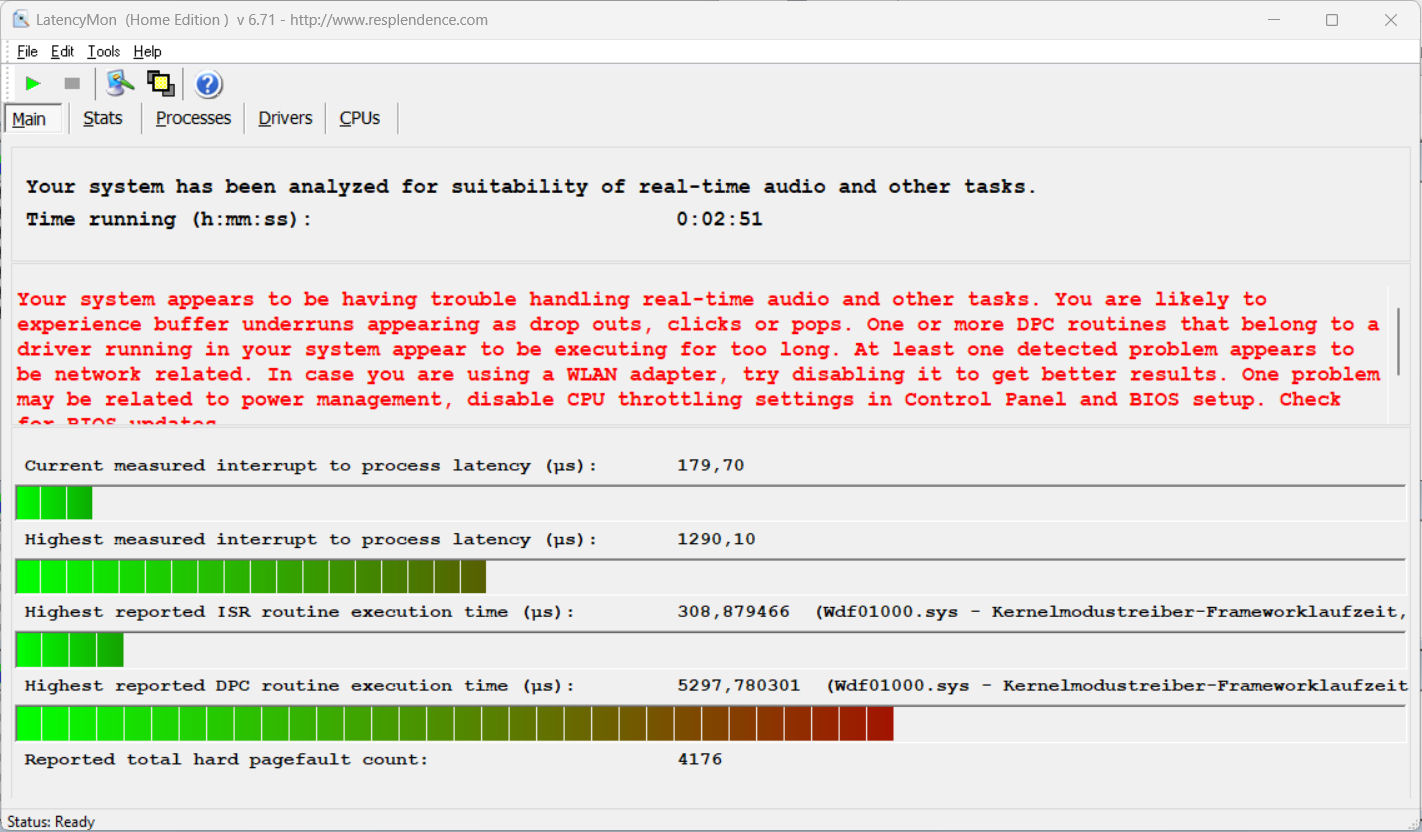Click the red warning text scrollbar
The width and height of the screenshot is (1422, 832).
(x=1397, y=340)
